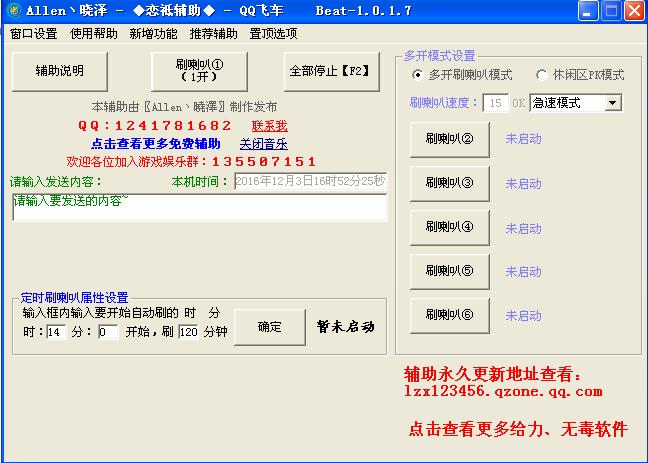Click the message content text box
648x463 pixels.
[x=200, y=207]
